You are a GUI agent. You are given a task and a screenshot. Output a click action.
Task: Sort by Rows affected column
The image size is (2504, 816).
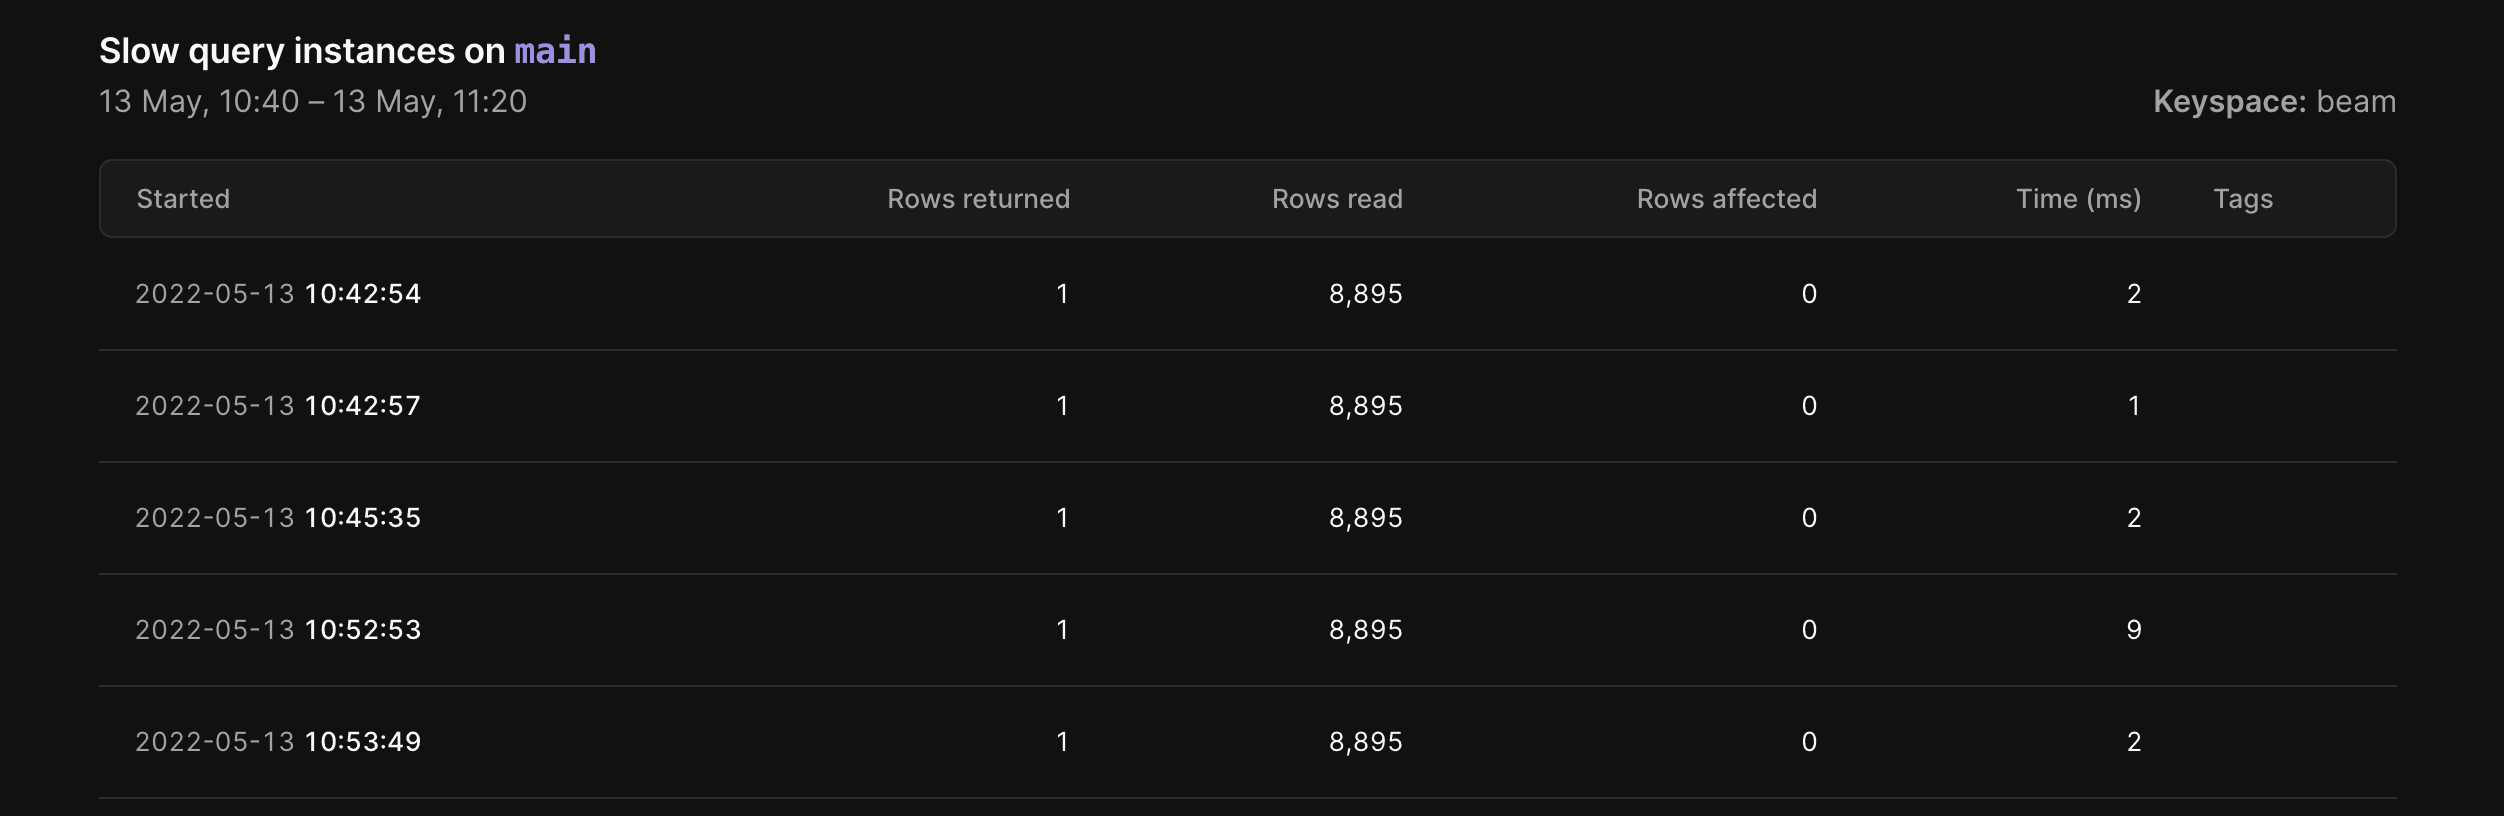(x=1726, y=199)
